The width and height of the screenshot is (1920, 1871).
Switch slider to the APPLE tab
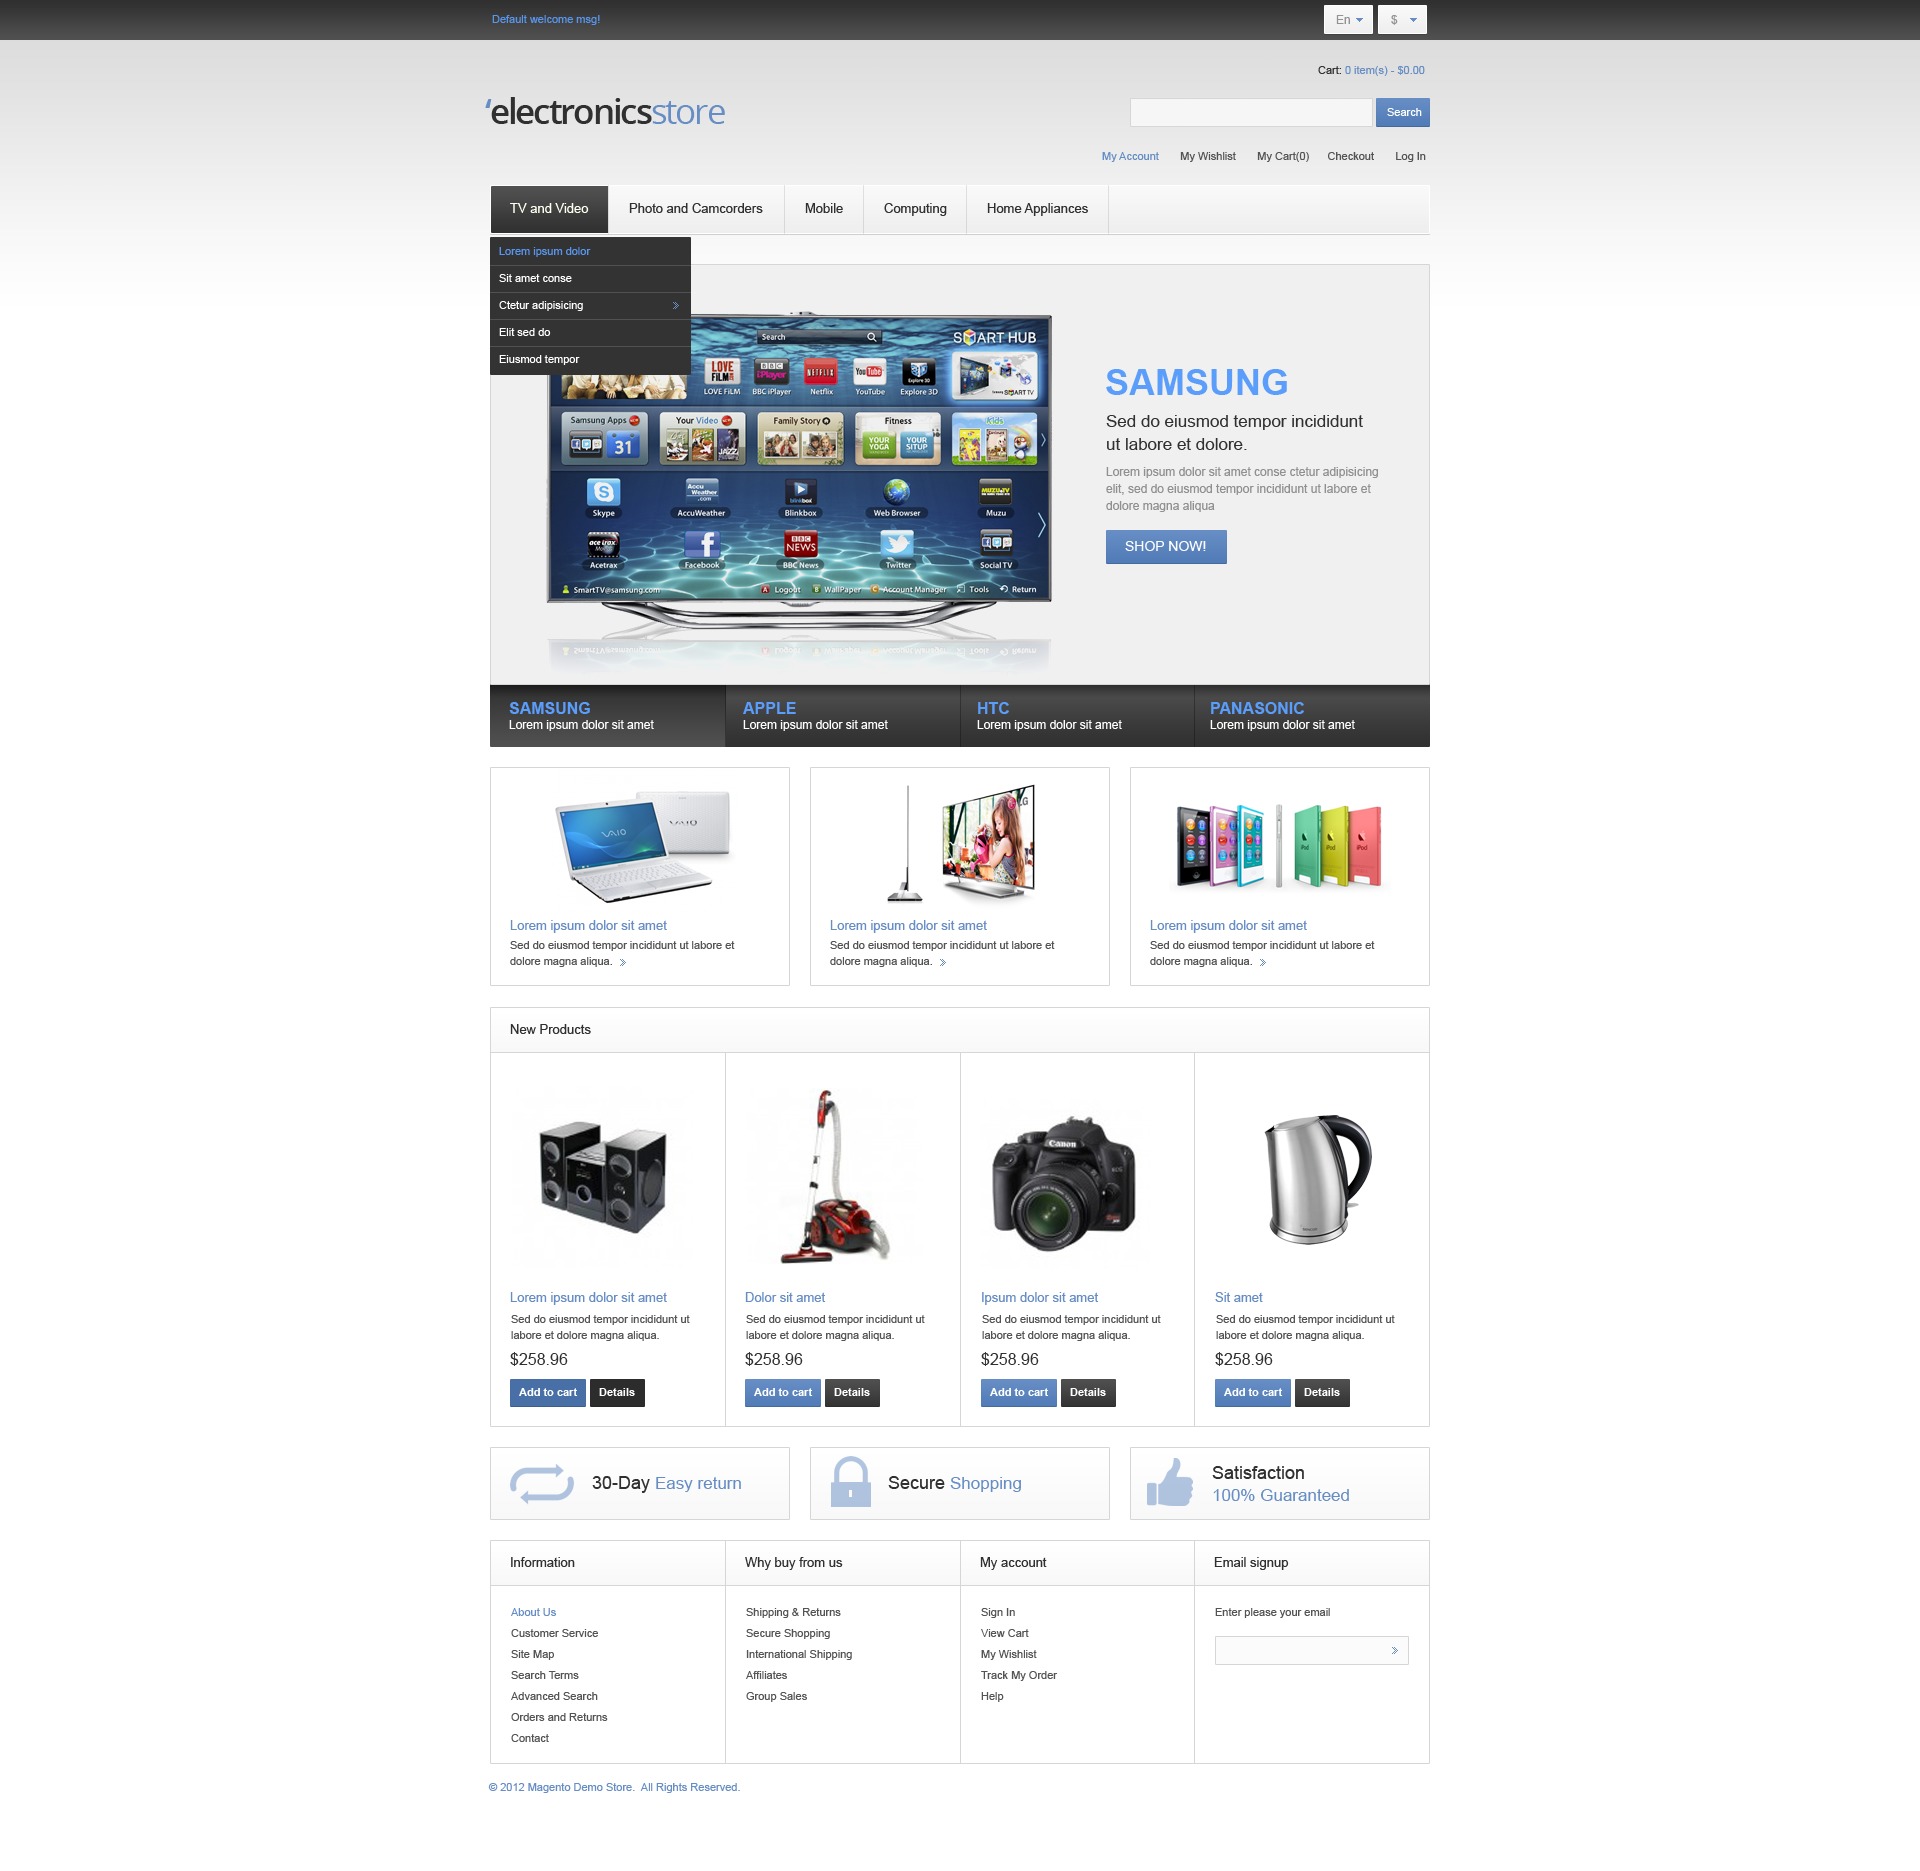tap(842, 716)
